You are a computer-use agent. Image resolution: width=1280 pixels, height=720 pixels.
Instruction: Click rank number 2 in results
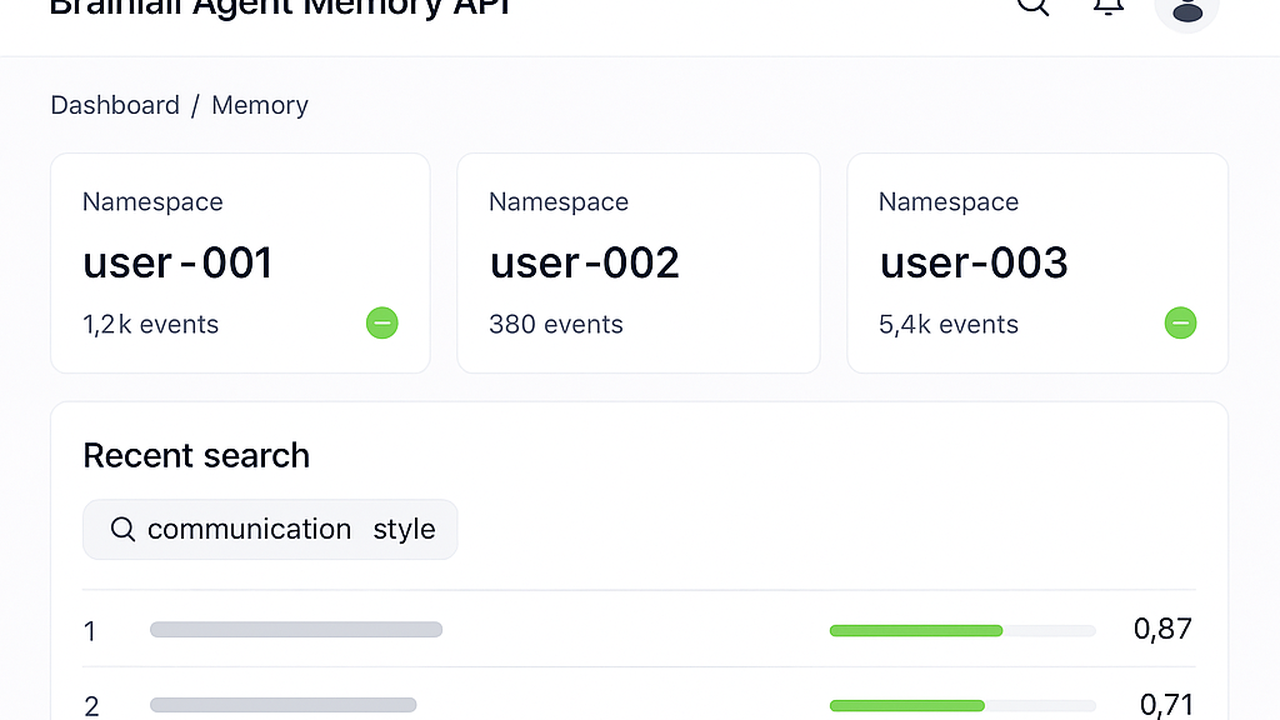point(91,706)
